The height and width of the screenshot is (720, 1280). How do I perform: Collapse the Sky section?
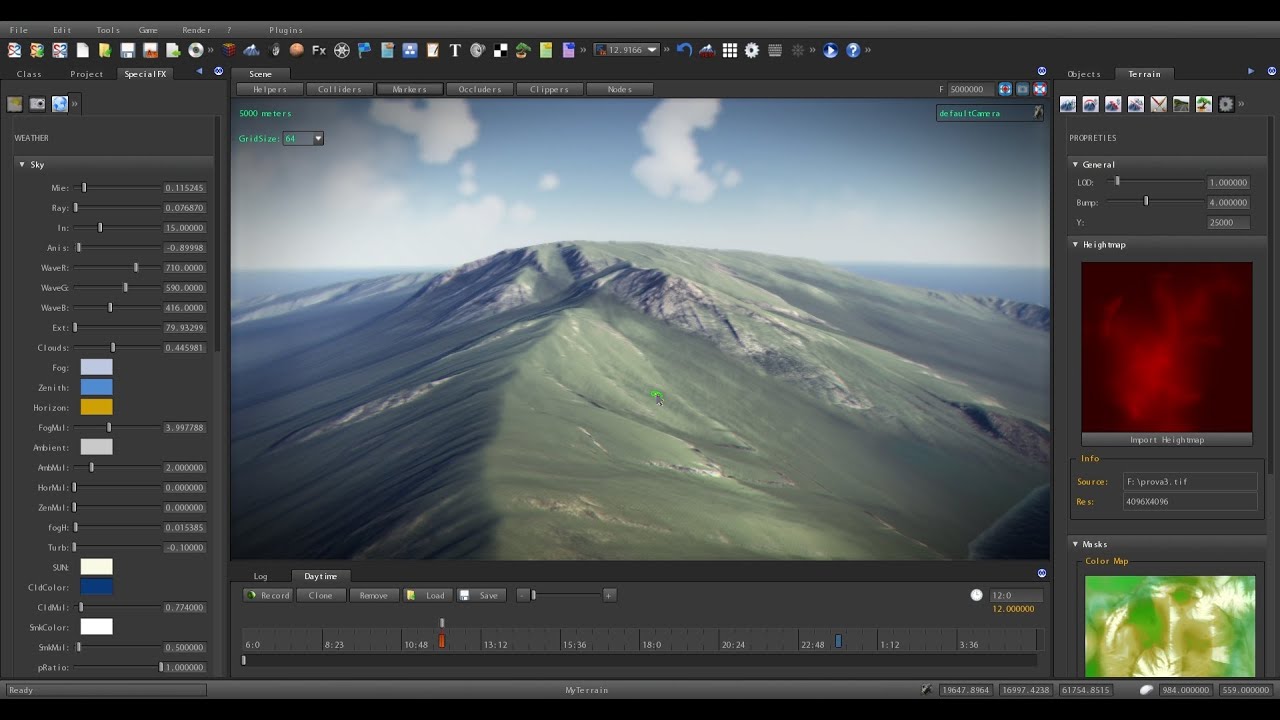(x=22, y=164)
